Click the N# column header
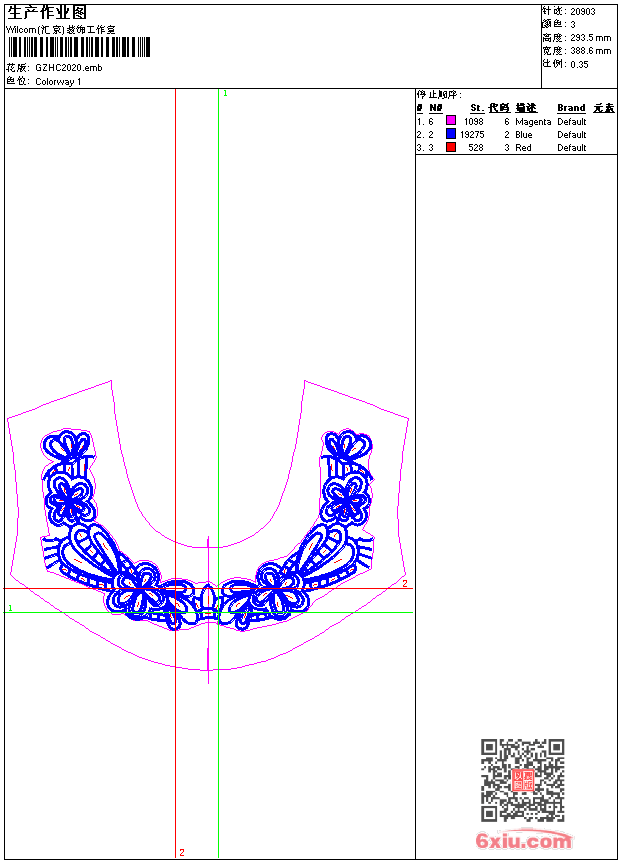This screenshot has height=860, width=620. pyautogui.click(x=436, y=108)
